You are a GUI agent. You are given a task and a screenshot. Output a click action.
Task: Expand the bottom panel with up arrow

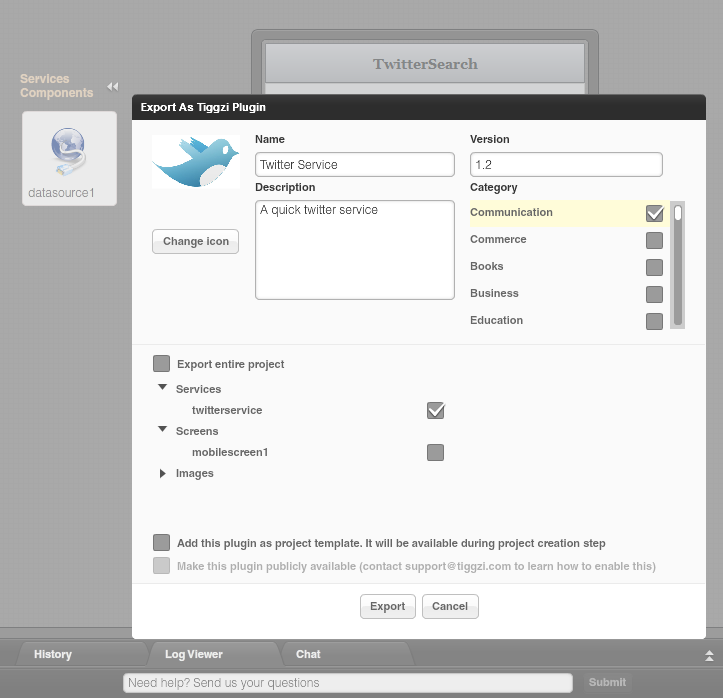click(709, 656)
